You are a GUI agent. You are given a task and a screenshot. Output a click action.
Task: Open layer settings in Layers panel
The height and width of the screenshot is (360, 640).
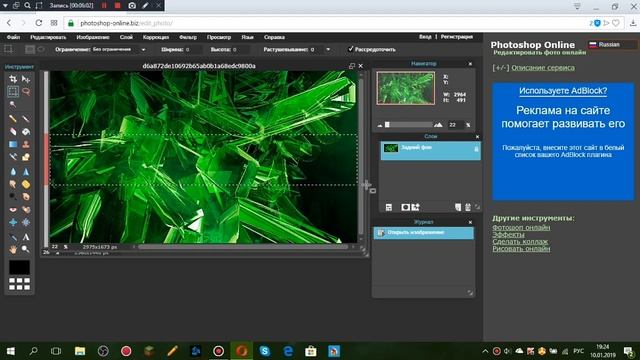389,207
